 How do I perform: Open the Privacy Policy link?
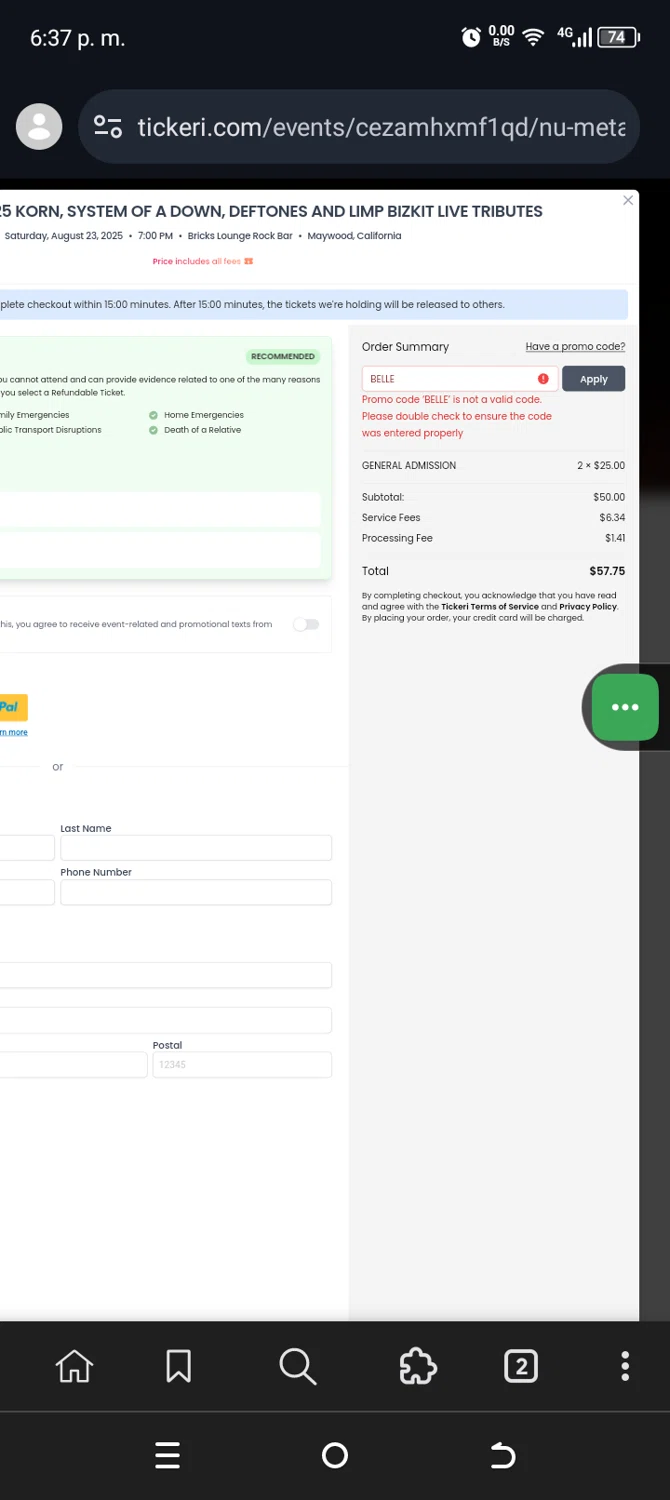click(x=588, y=607)
